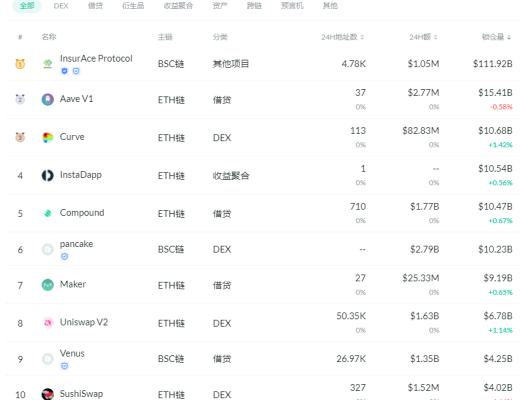Screen dimensions: 520x400
Task: Click the InstaDapp logo icon
Action: (48, 175)
